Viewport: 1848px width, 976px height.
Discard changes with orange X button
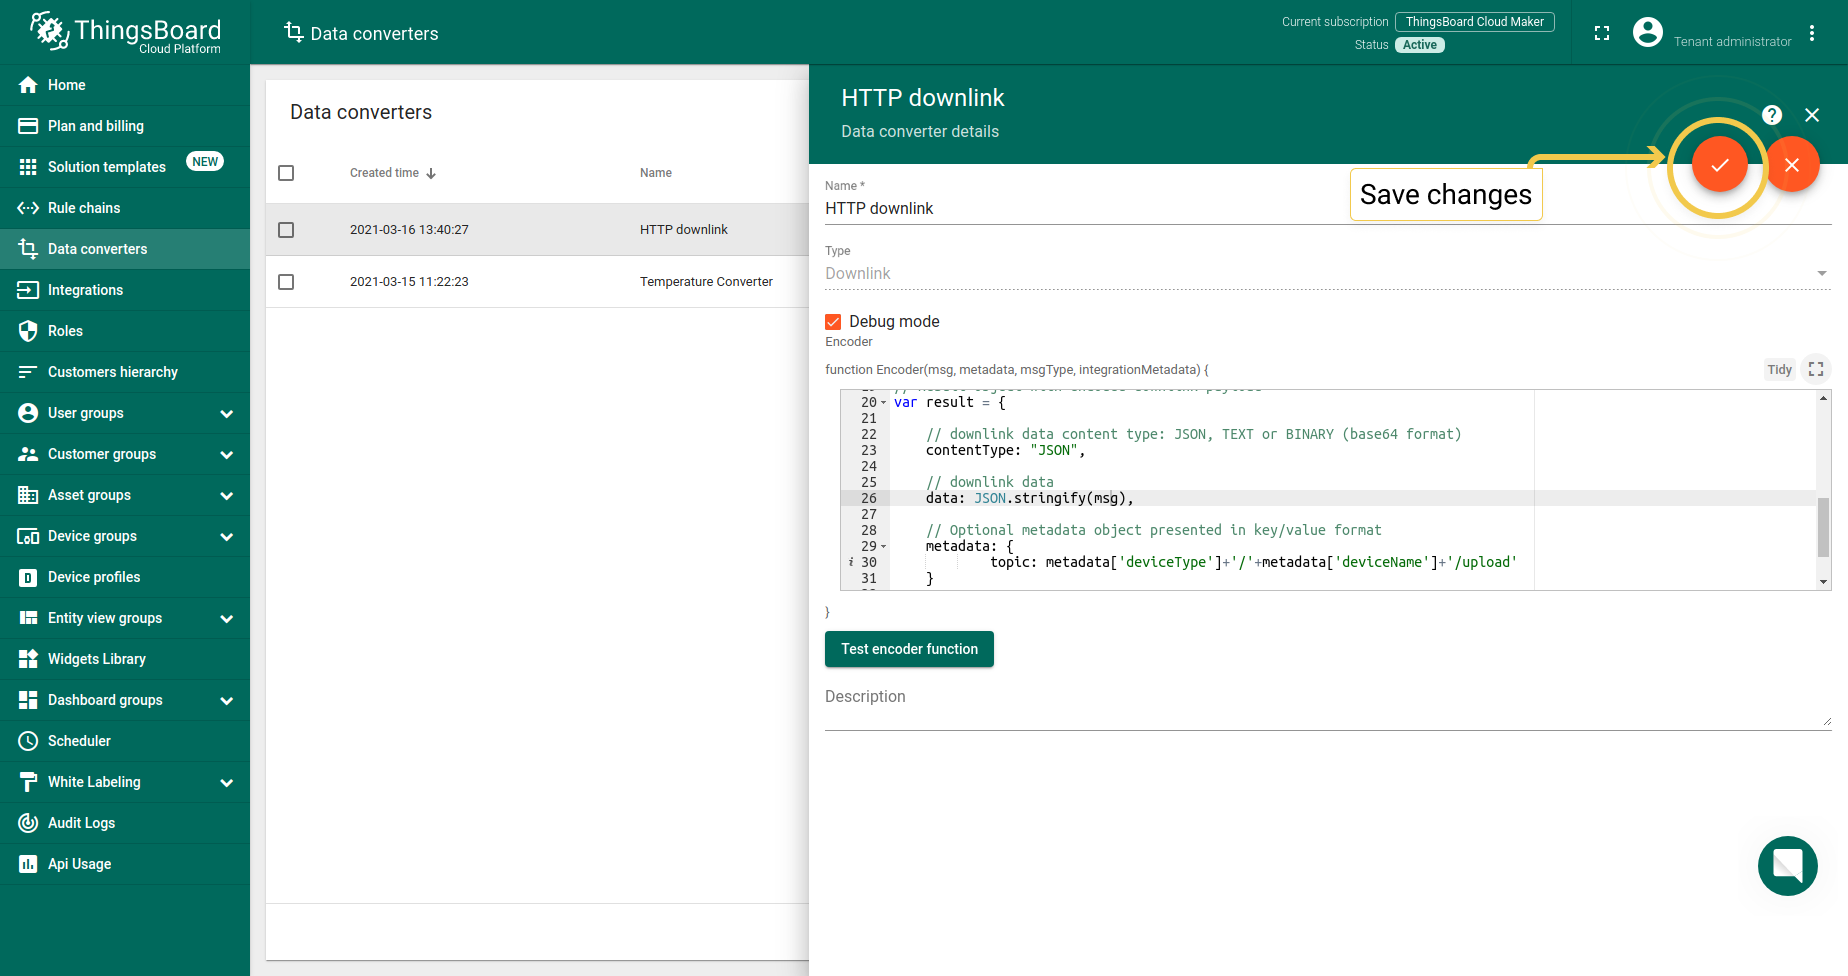point(1792,165)
